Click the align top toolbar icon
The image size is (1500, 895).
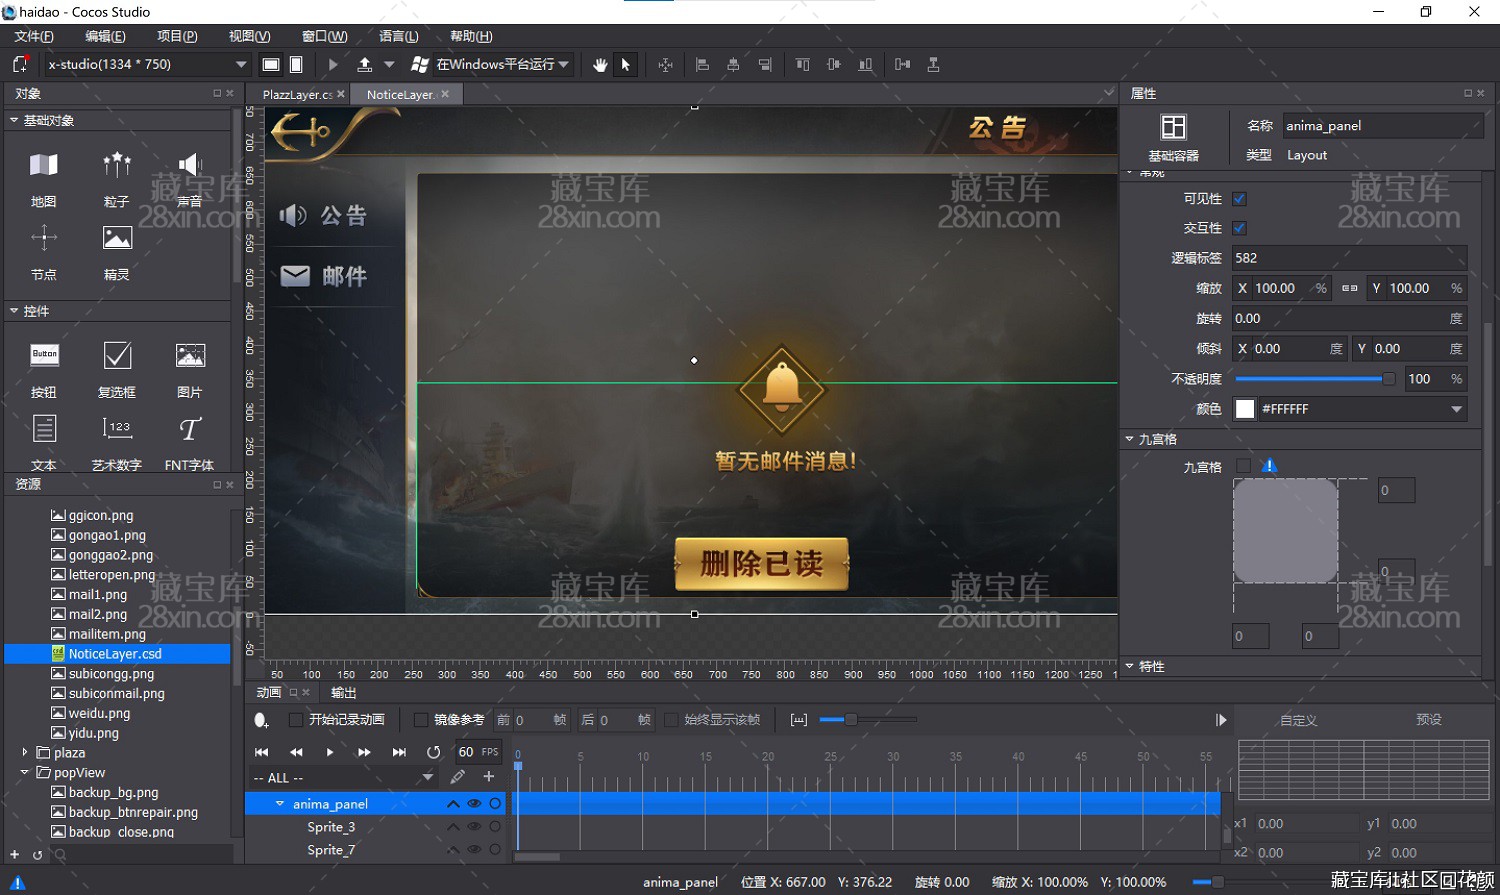pyautogui.click(x=802, y=64)
